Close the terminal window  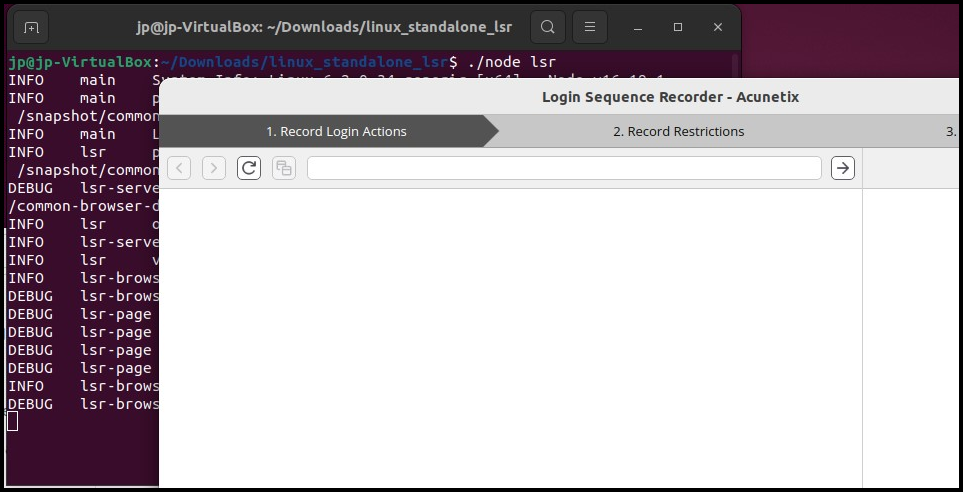[x=717, y=28]
